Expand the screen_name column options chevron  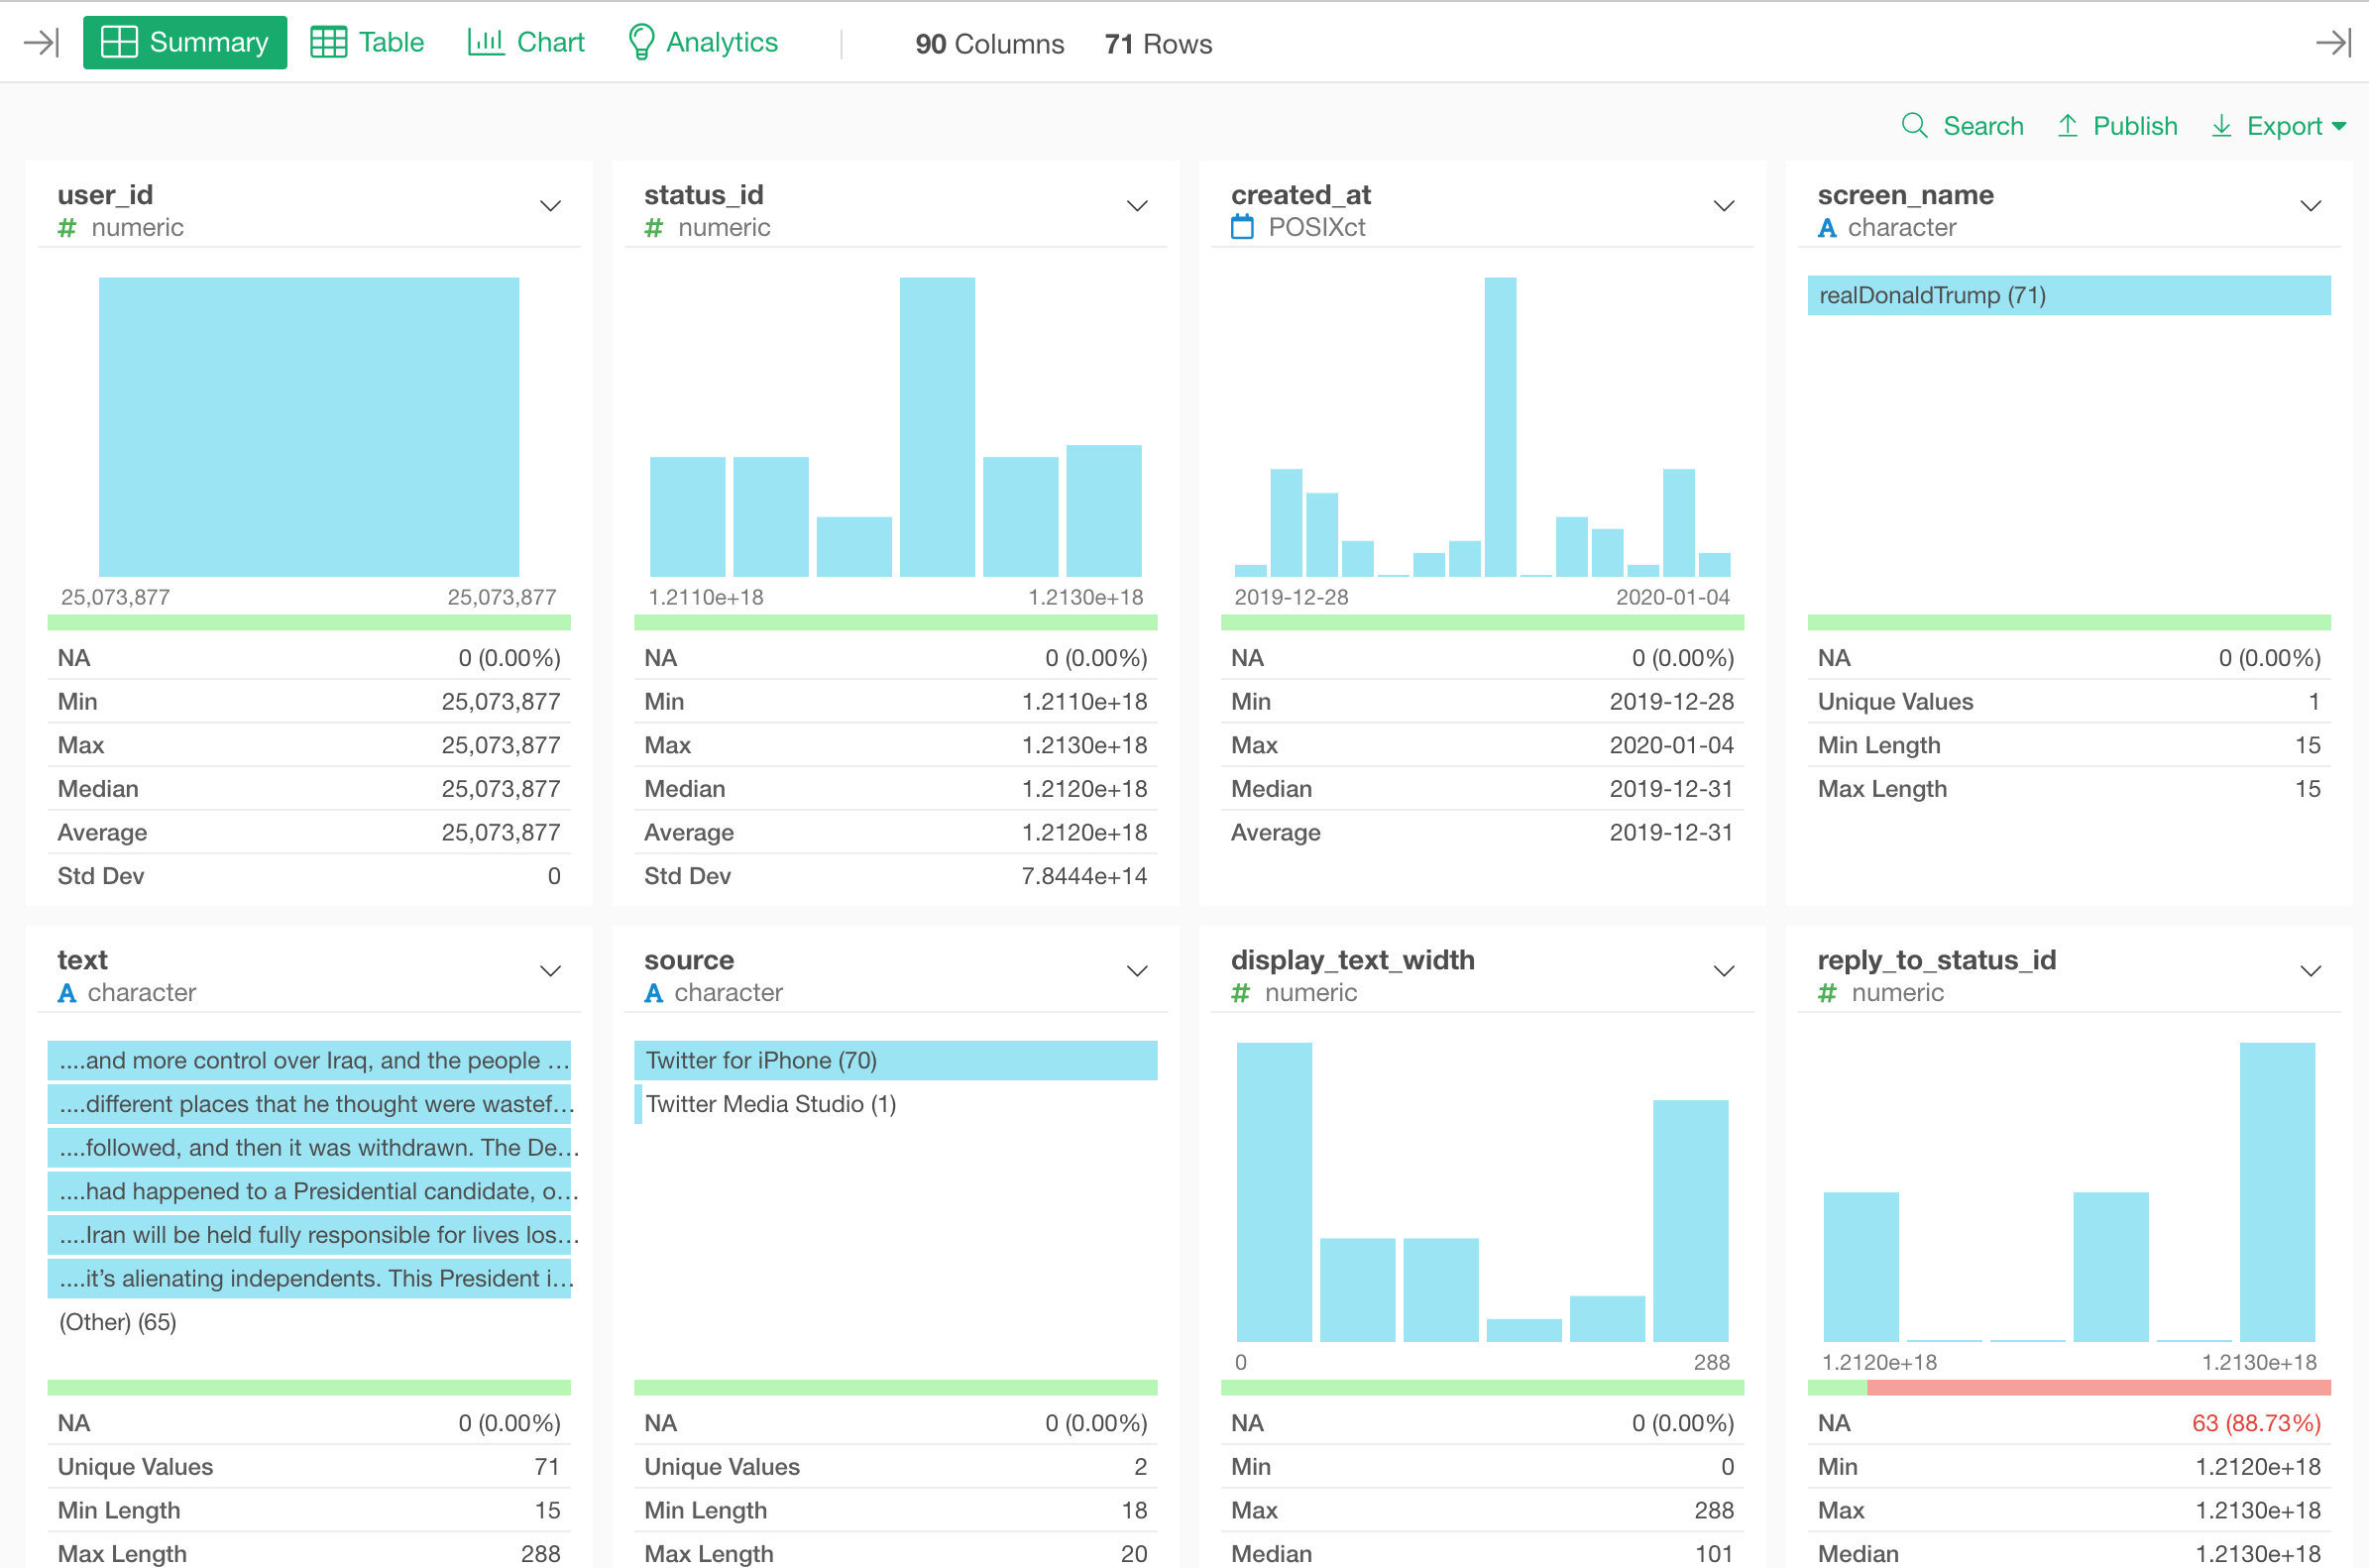coord(2311,206)
